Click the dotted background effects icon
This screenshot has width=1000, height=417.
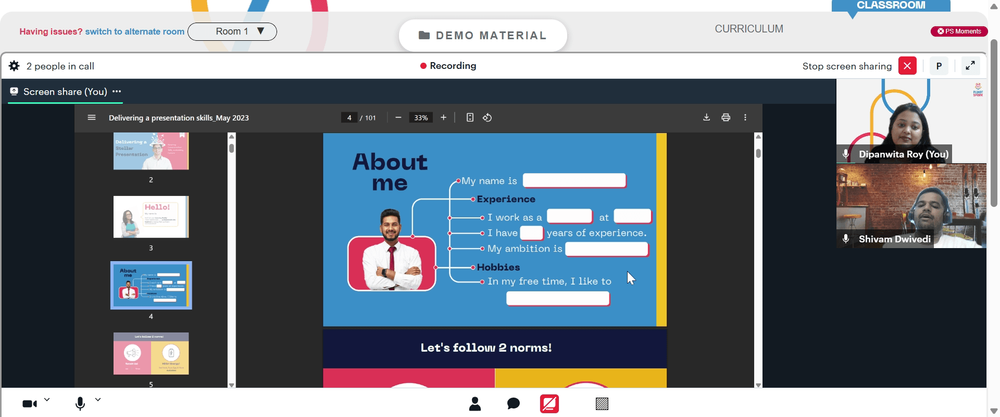click(x=601, y=404)
